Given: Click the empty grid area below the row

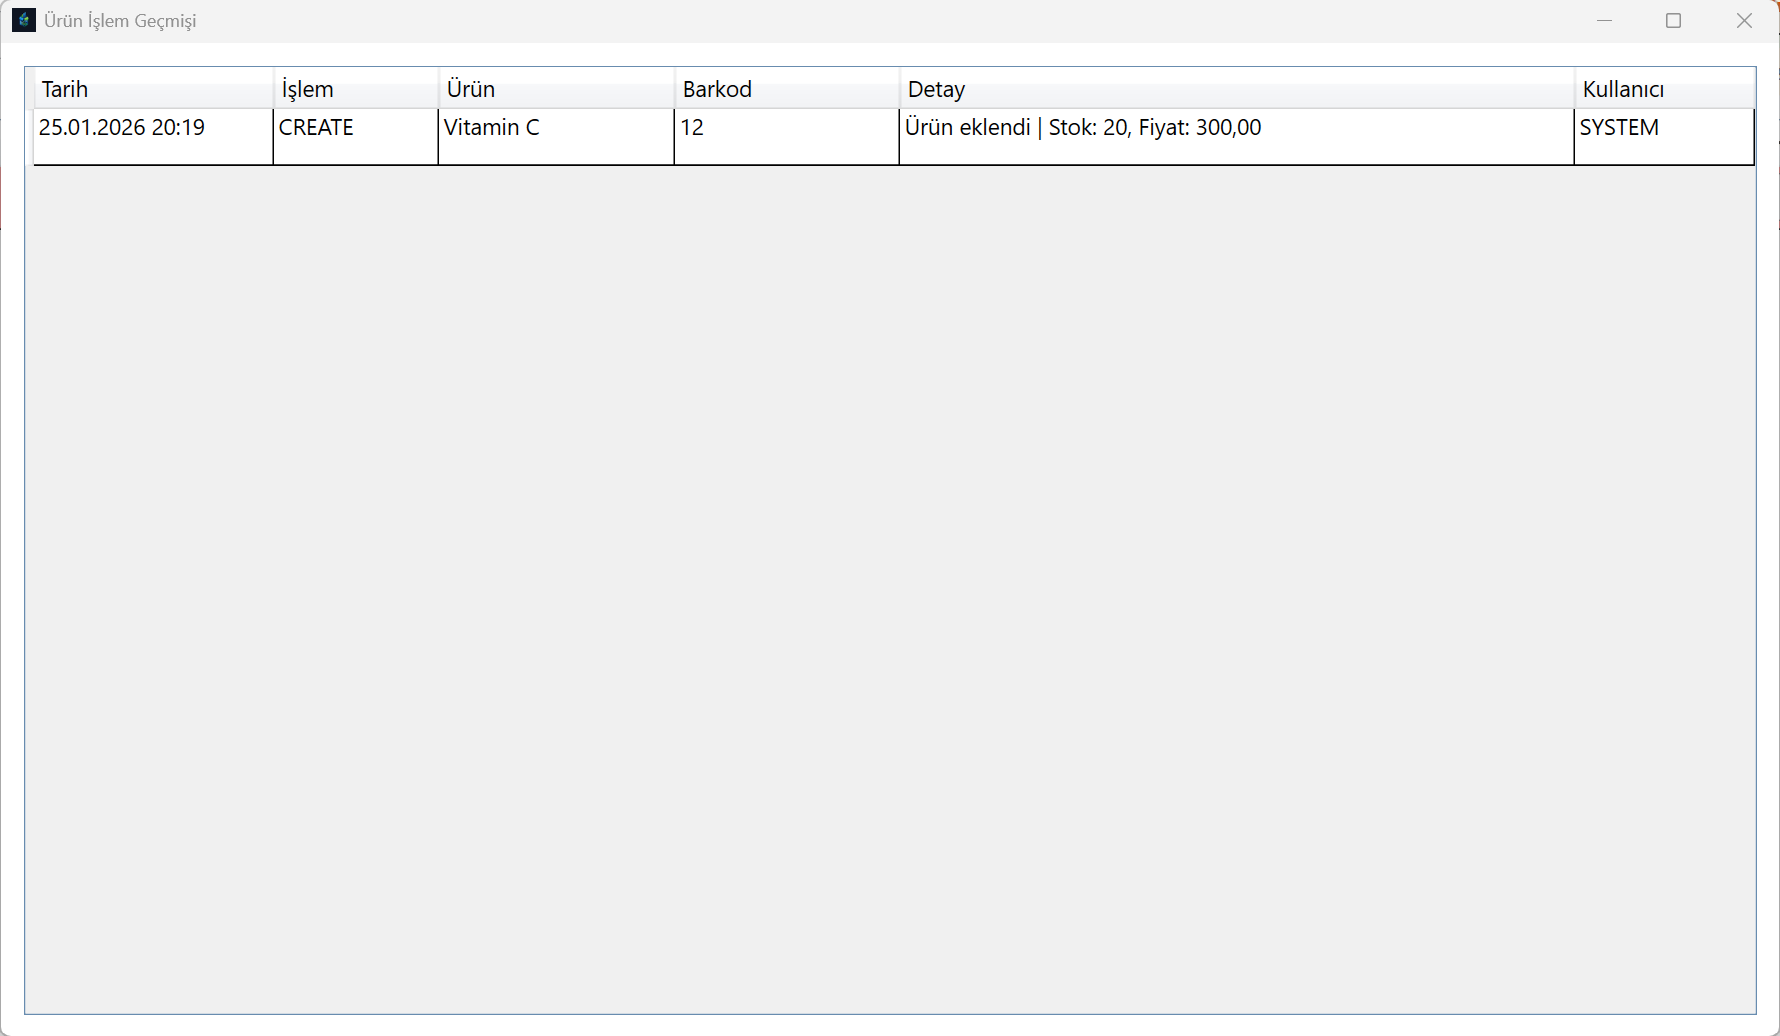Looking at the screenshot, I should (890, 590).
